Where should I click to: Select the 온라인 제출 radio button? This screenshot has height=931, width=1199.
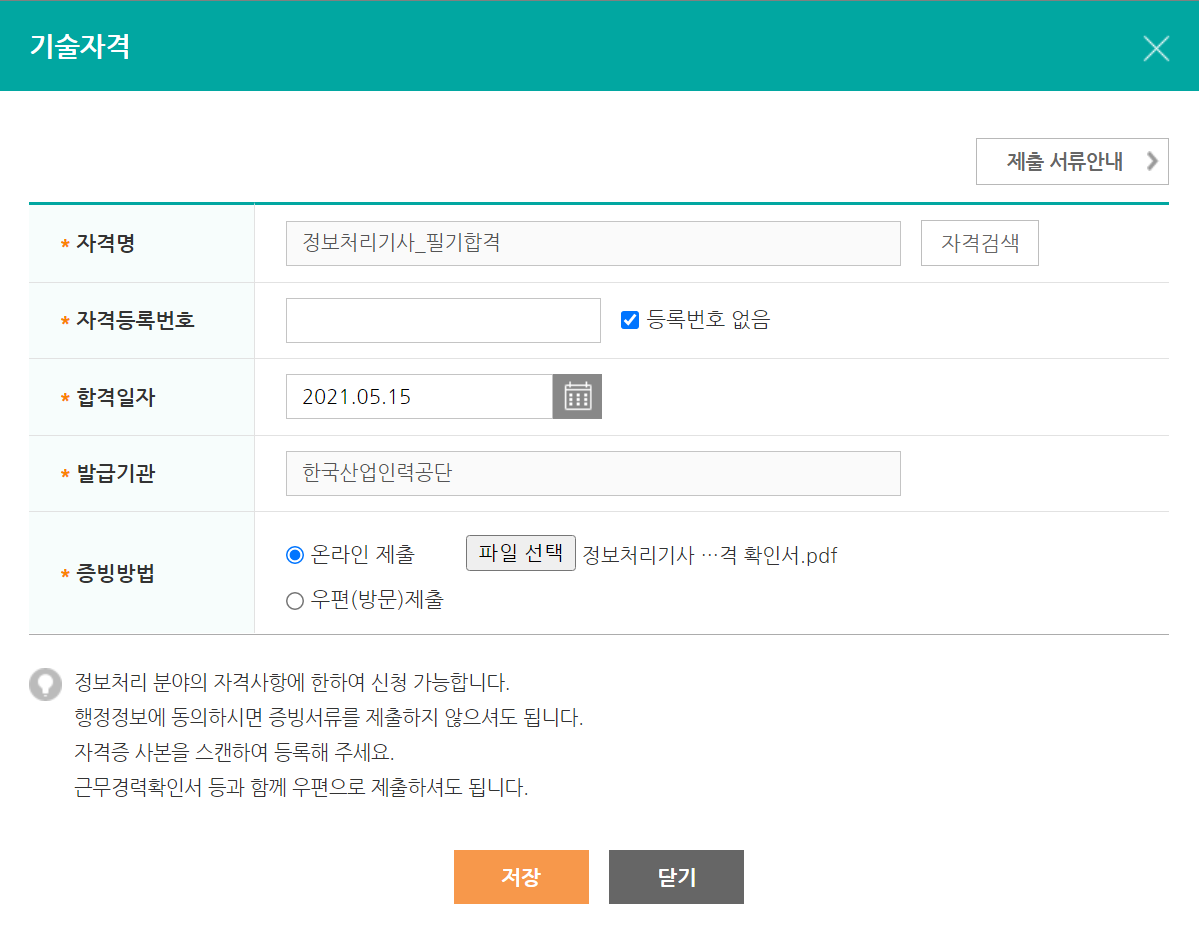click(x=295, y=555)
